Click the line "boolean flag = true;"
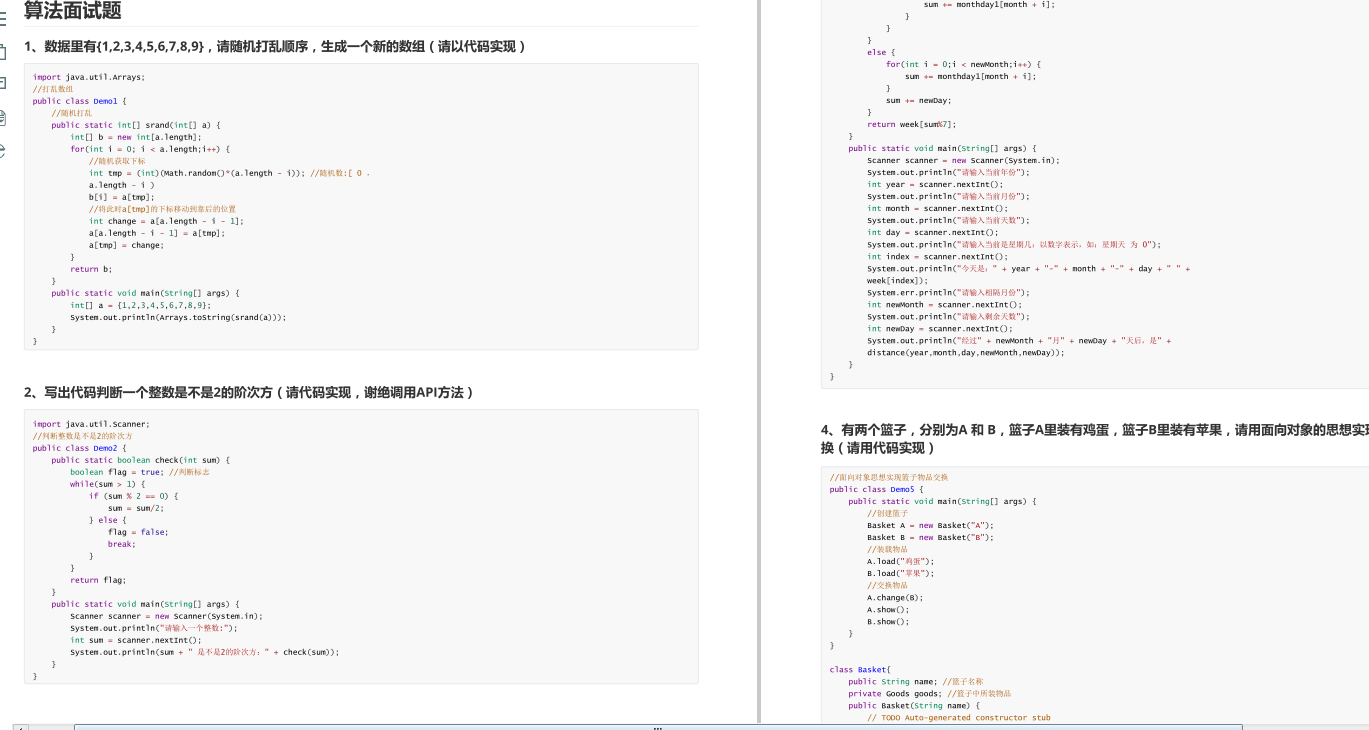Viewport: 1369px width, 730px height. (x=117, y=472)
